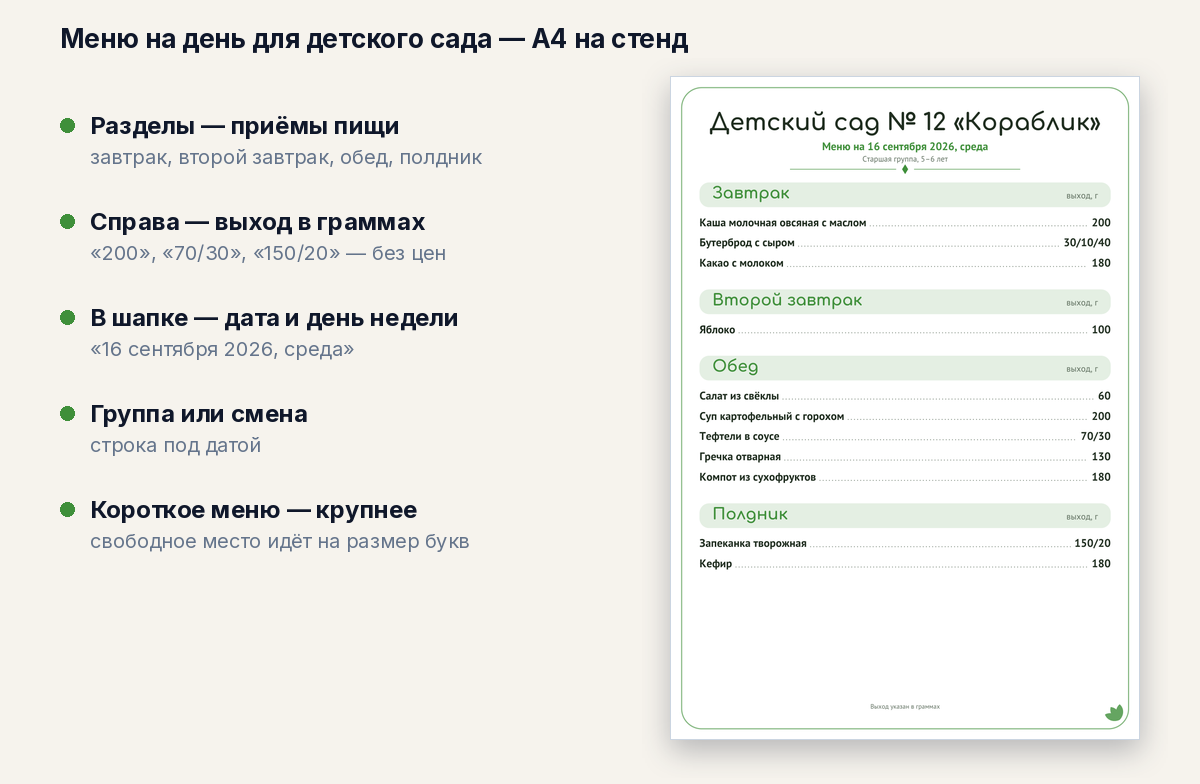Click the line "свободное место идёт на размер букв"
1200x784 pixels.
tap(280, 541)
